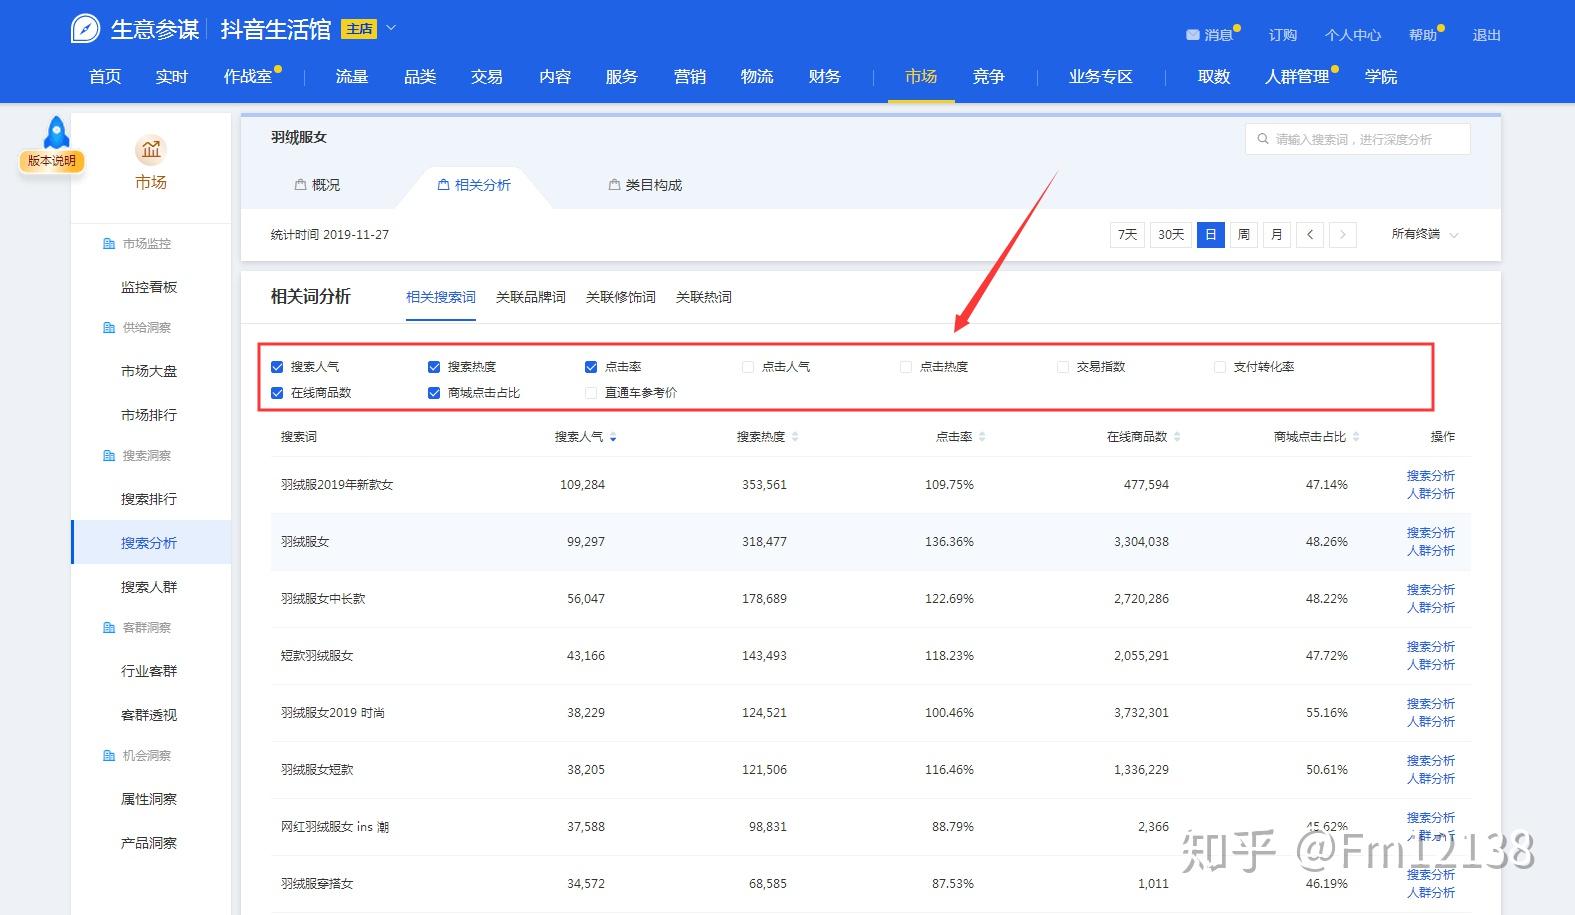Select the 日 period button

point(1211,235)
